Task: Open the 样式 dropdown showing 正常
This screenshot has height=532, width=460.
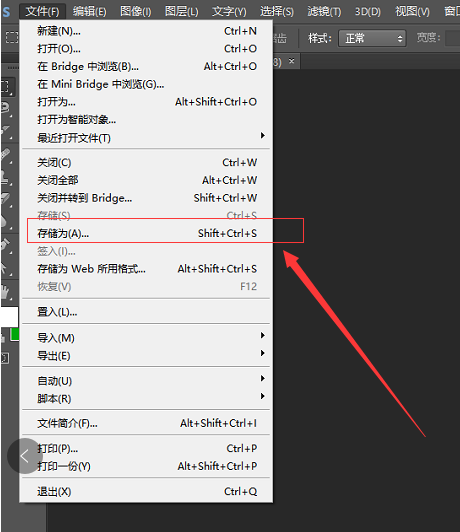Action: [x=372, y=38]
